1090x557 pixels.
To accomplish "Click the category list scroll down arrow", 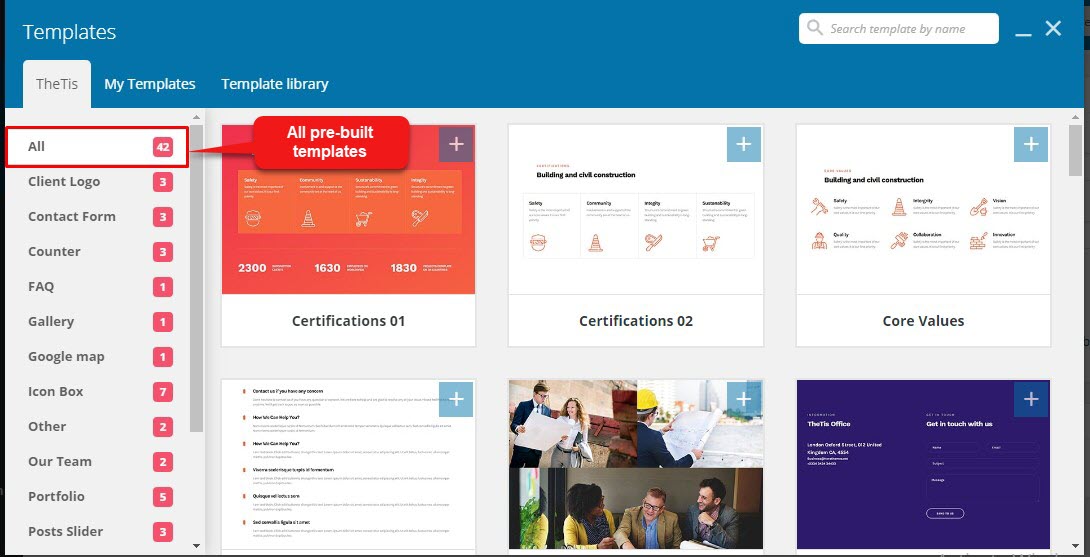I will (x=196, y=546).
